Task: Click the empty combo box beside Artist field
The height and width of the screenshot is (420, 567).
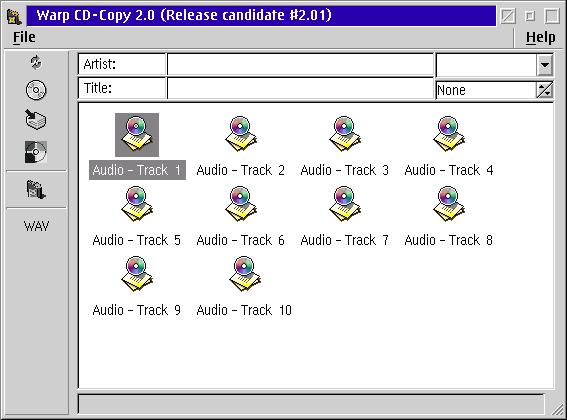Action: pyautogui.click(x=487, y=65)
